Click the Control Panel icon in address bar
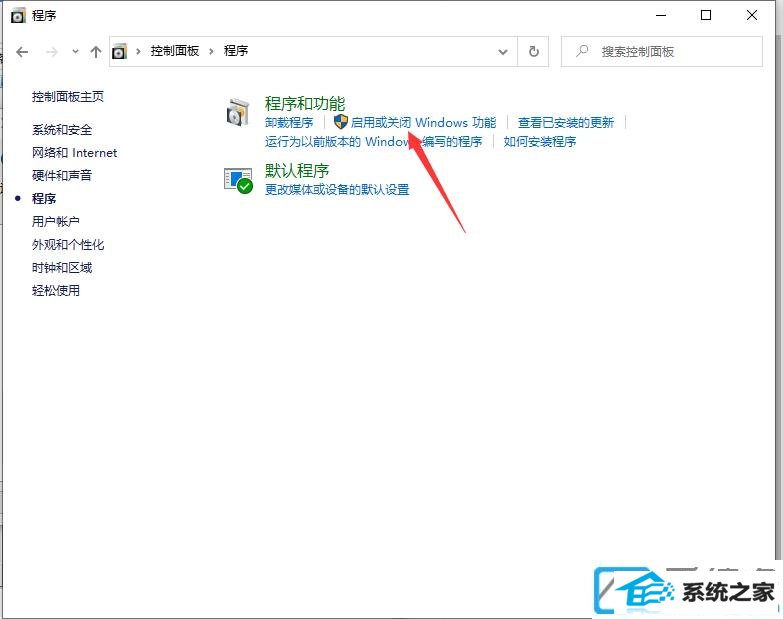Viewport: 783px width, 619px height. pos(119,51)
